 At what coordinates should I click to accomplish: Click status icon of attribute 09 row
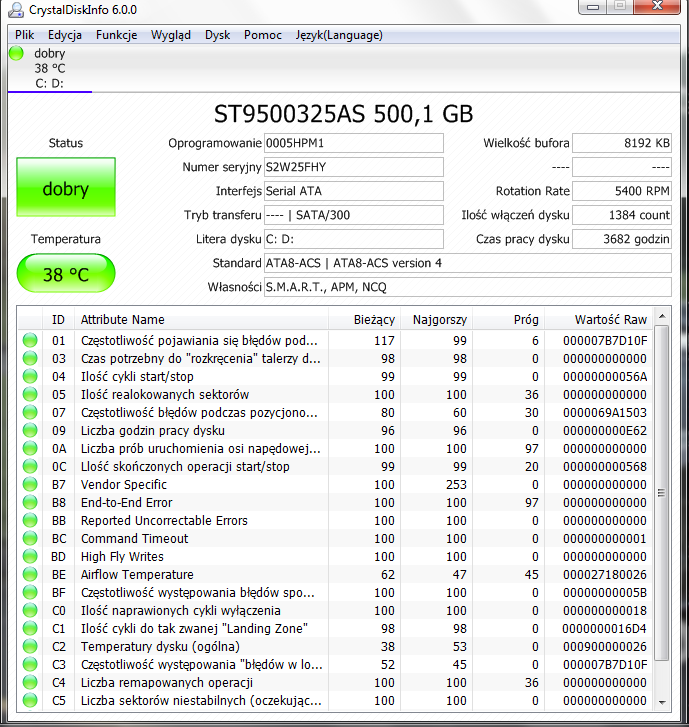[x=30, y=430]
